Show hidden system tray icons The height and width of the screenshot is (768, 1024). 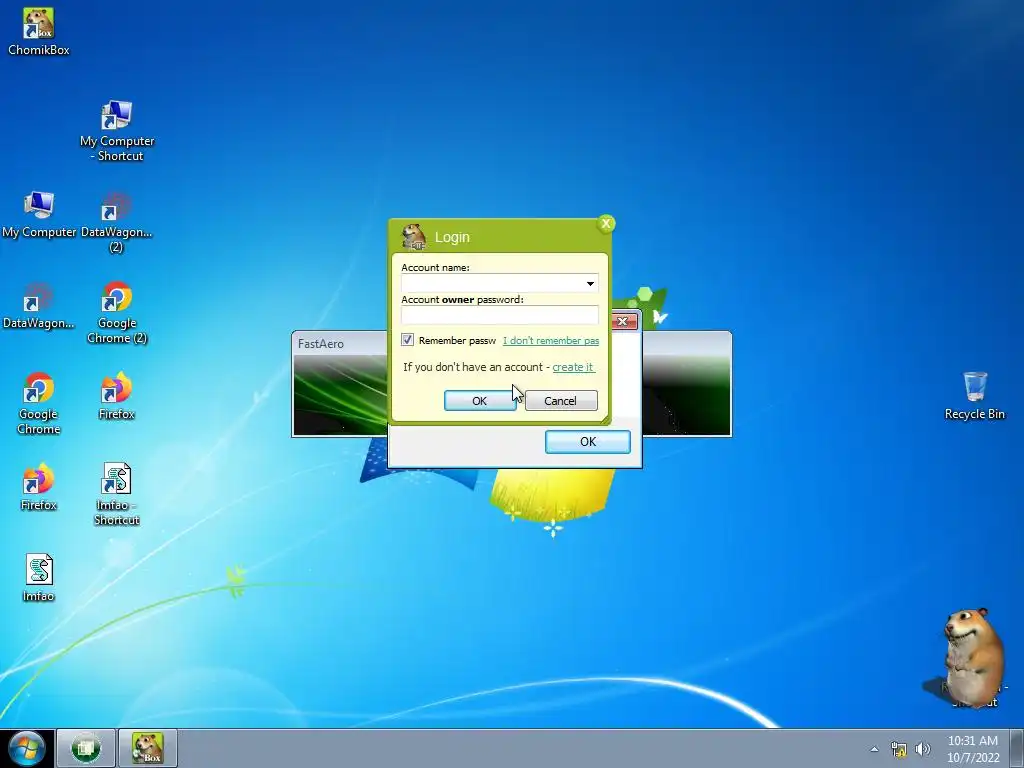pyautogui.click(x=874, y=749)
